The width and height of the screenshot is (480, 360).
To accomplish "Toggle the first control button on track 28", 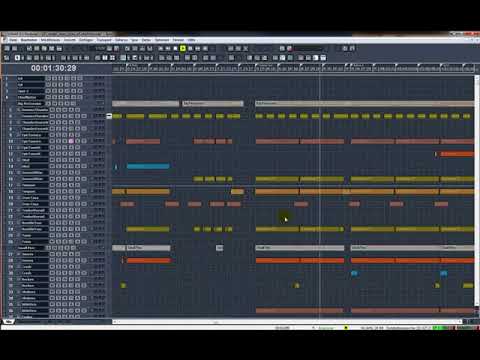I will coord(52,260).
